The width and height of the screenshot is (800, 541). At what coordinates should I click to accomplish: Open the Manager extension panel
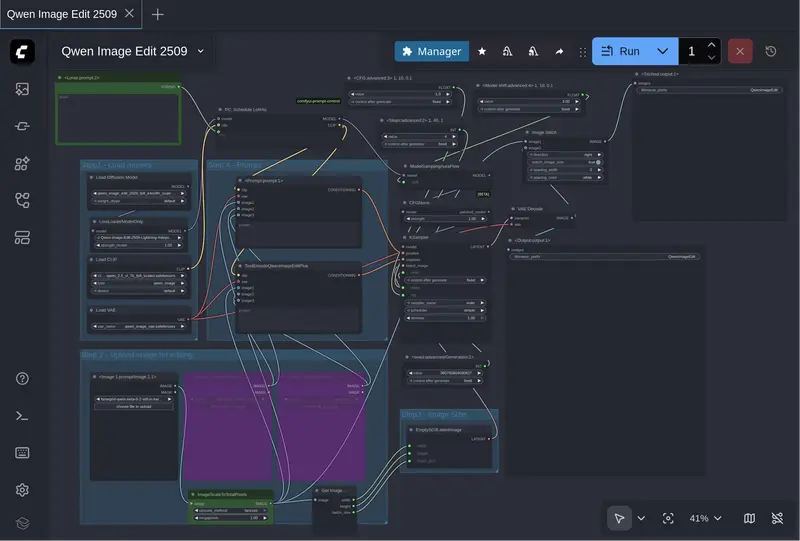coord(430,51)
